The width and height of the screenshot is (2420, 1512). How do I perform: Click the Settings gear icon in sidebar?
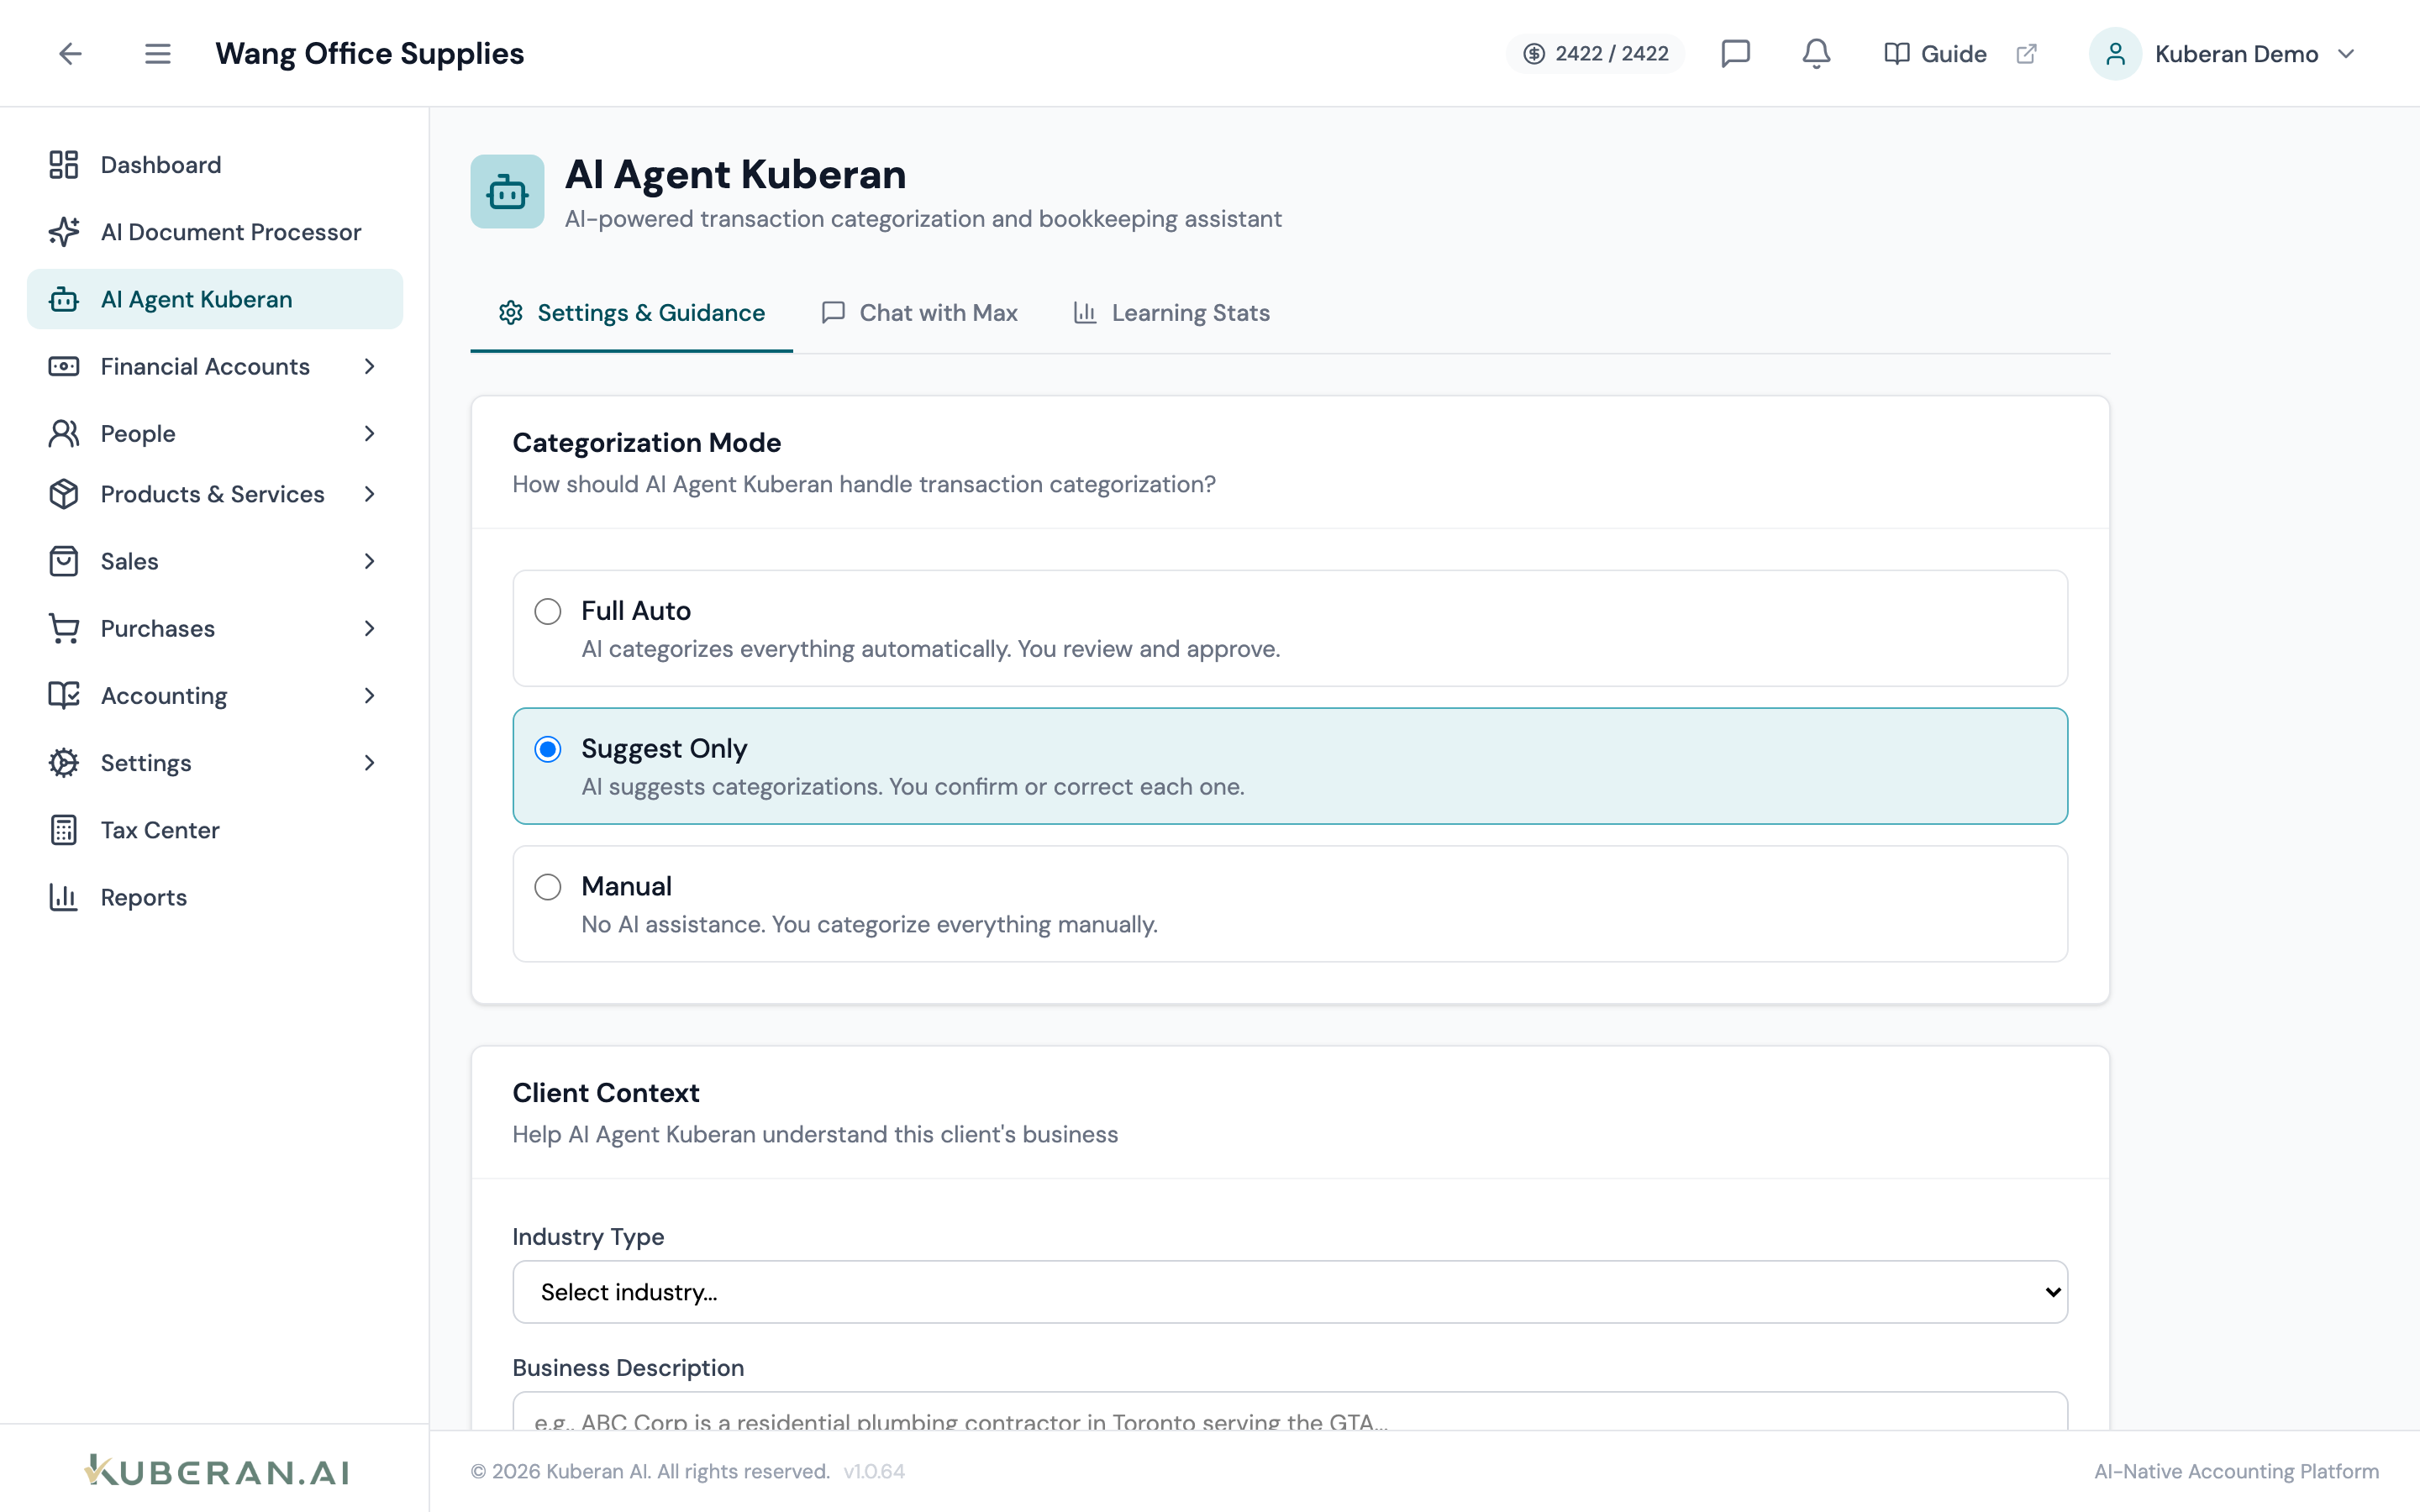tap(64, 762)
